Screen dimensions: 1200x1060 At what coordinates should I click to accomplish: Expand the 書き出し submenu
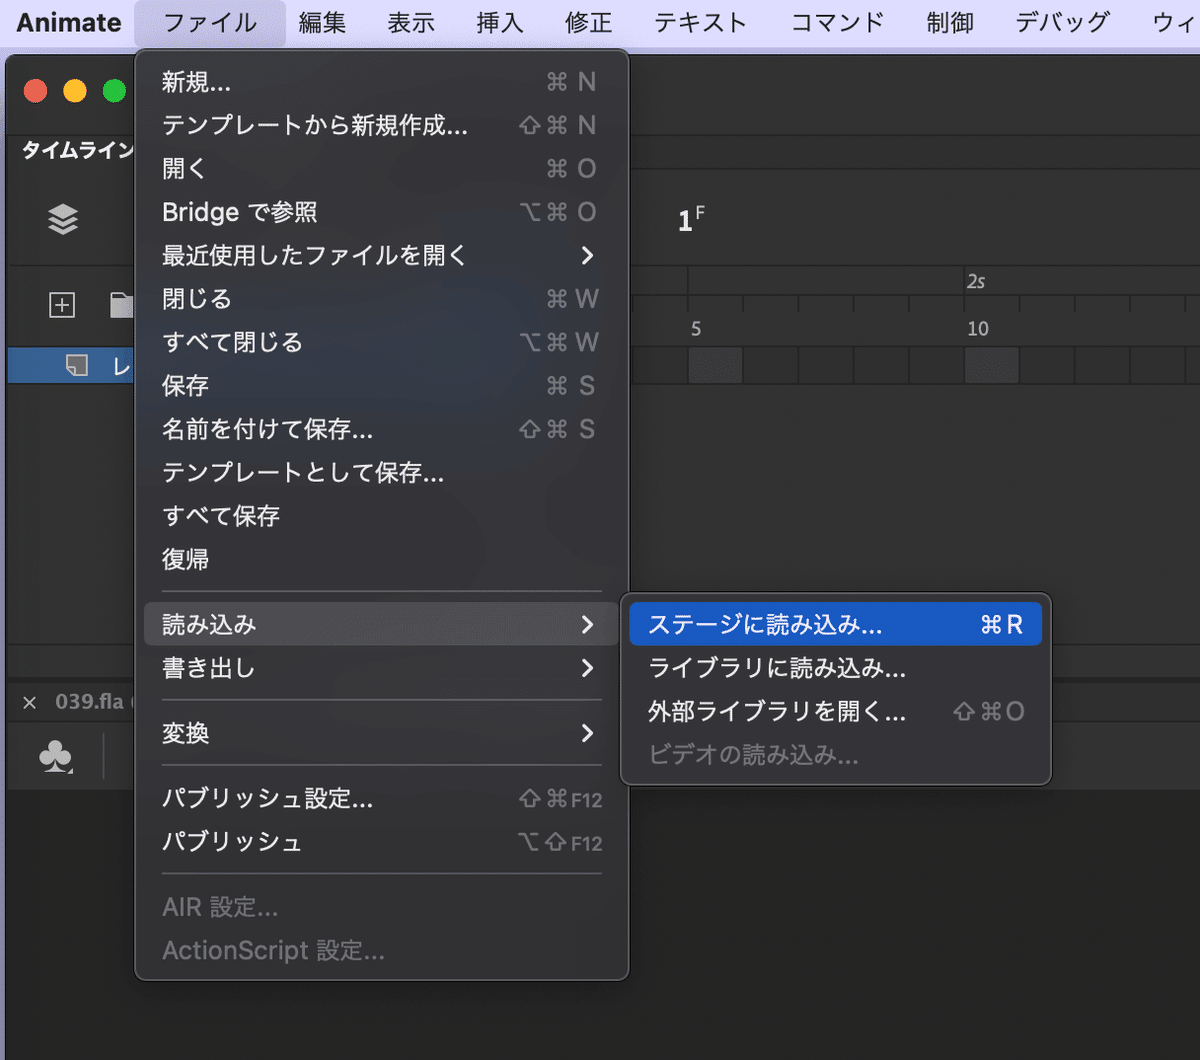point(381,667)
